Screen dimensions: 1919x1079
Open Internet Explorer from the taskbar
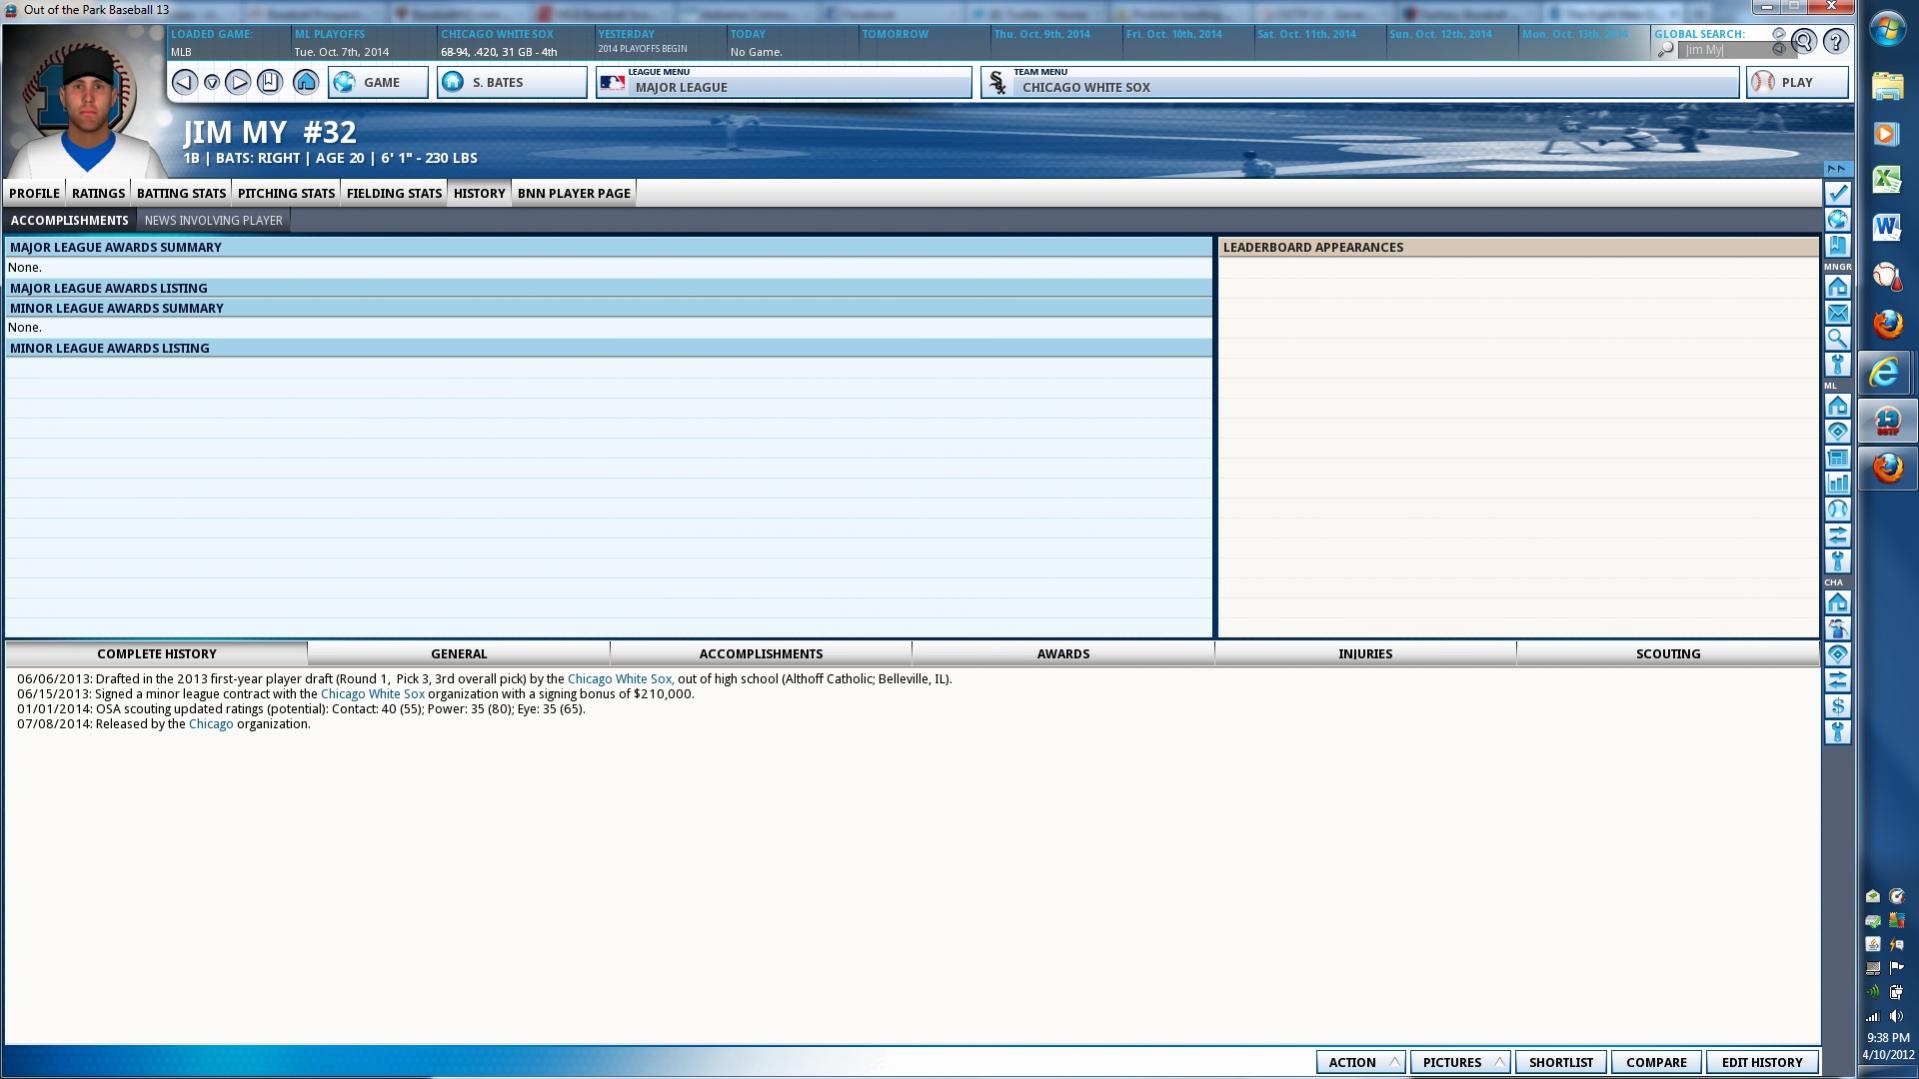(1886, 373)
